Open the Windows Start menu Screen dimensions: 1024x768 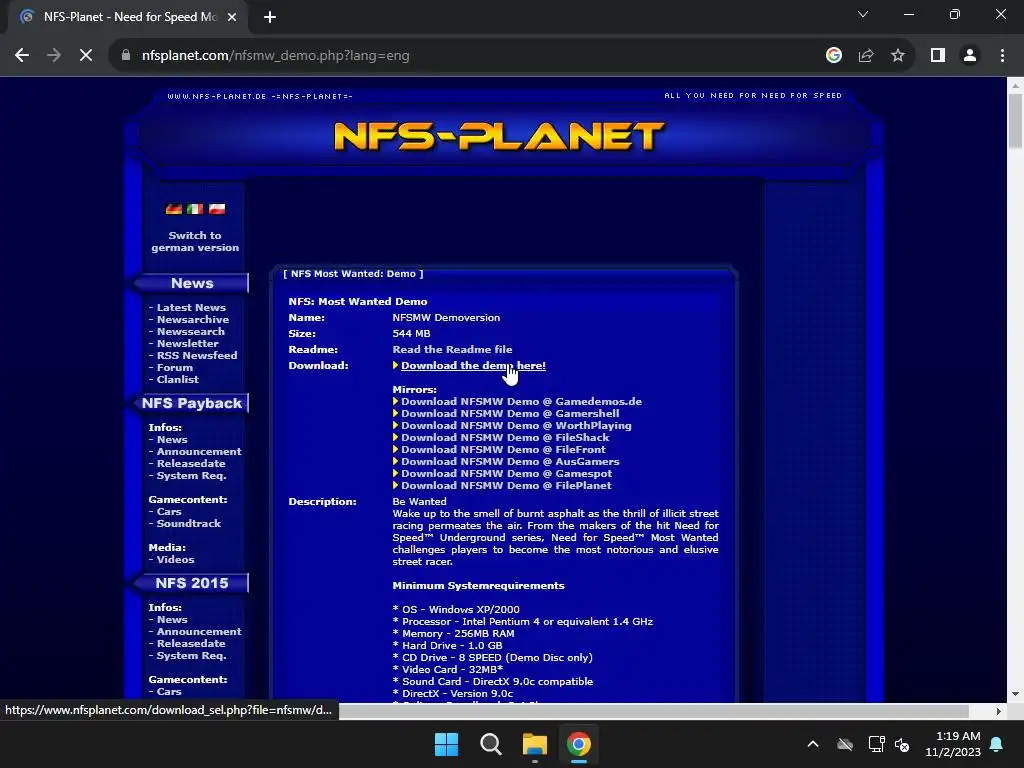(x=447, y=744)
